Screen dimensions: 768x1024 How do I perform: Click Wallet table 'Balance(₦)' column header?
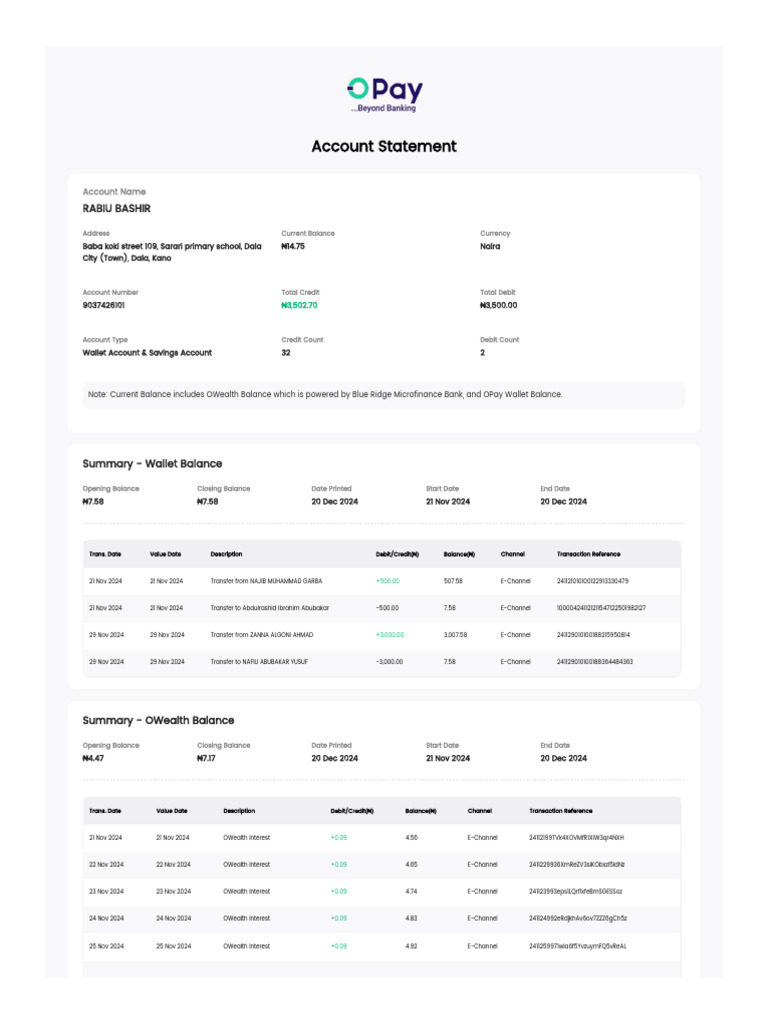click(459, 554)
